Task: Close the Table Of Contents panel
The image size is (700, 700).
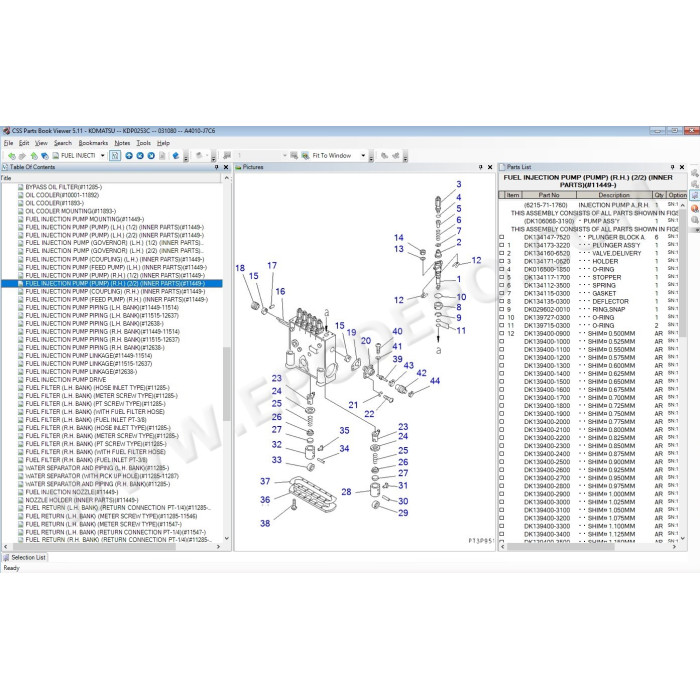Action: point(226,167)
